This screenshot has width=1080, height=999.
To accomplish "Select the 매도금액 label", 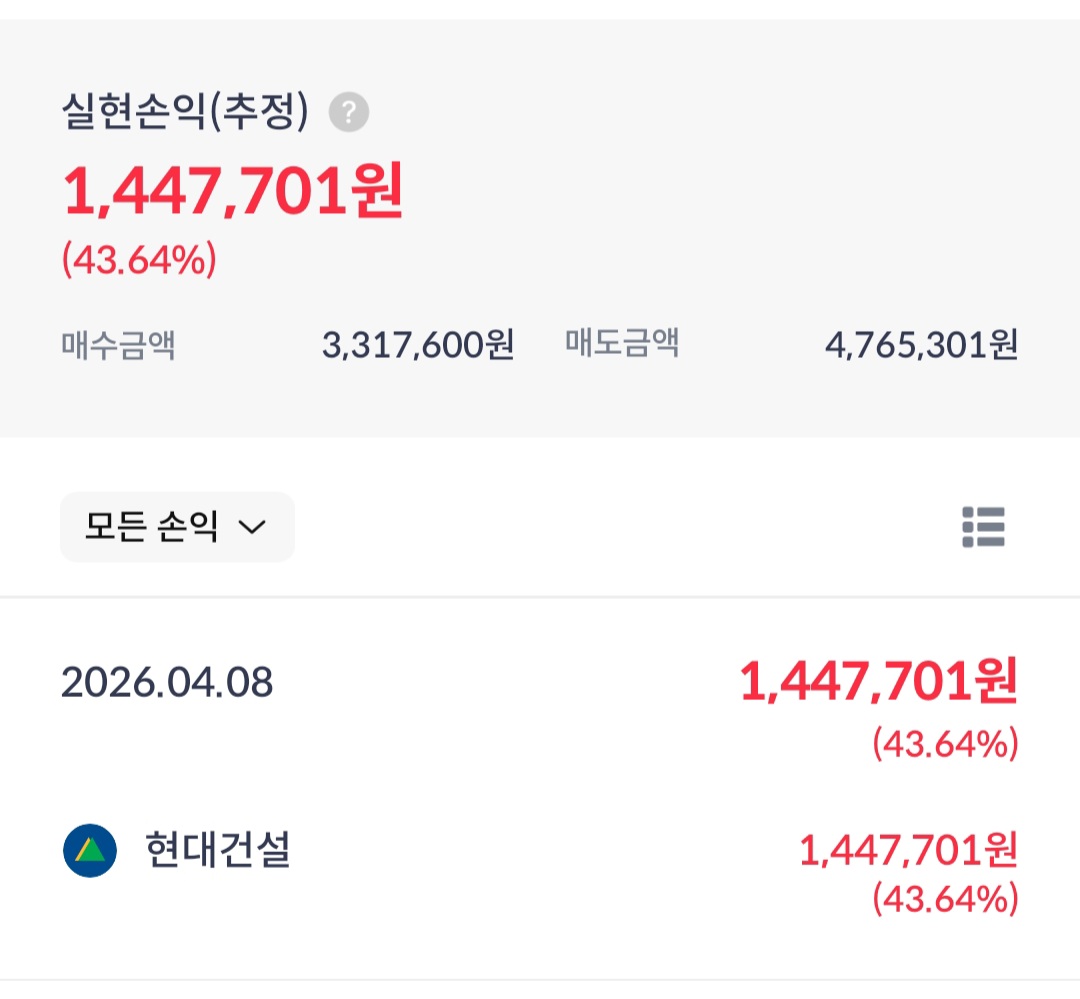I will click(x=622, y=344).
